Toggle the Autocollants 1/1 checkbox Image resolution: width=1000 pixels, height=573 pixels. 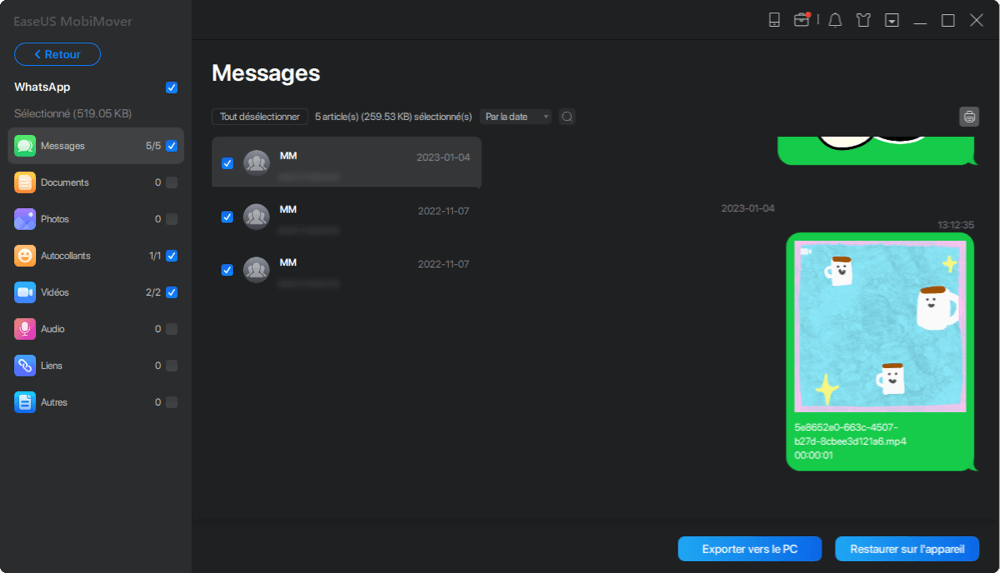click(x=172, y=256)
